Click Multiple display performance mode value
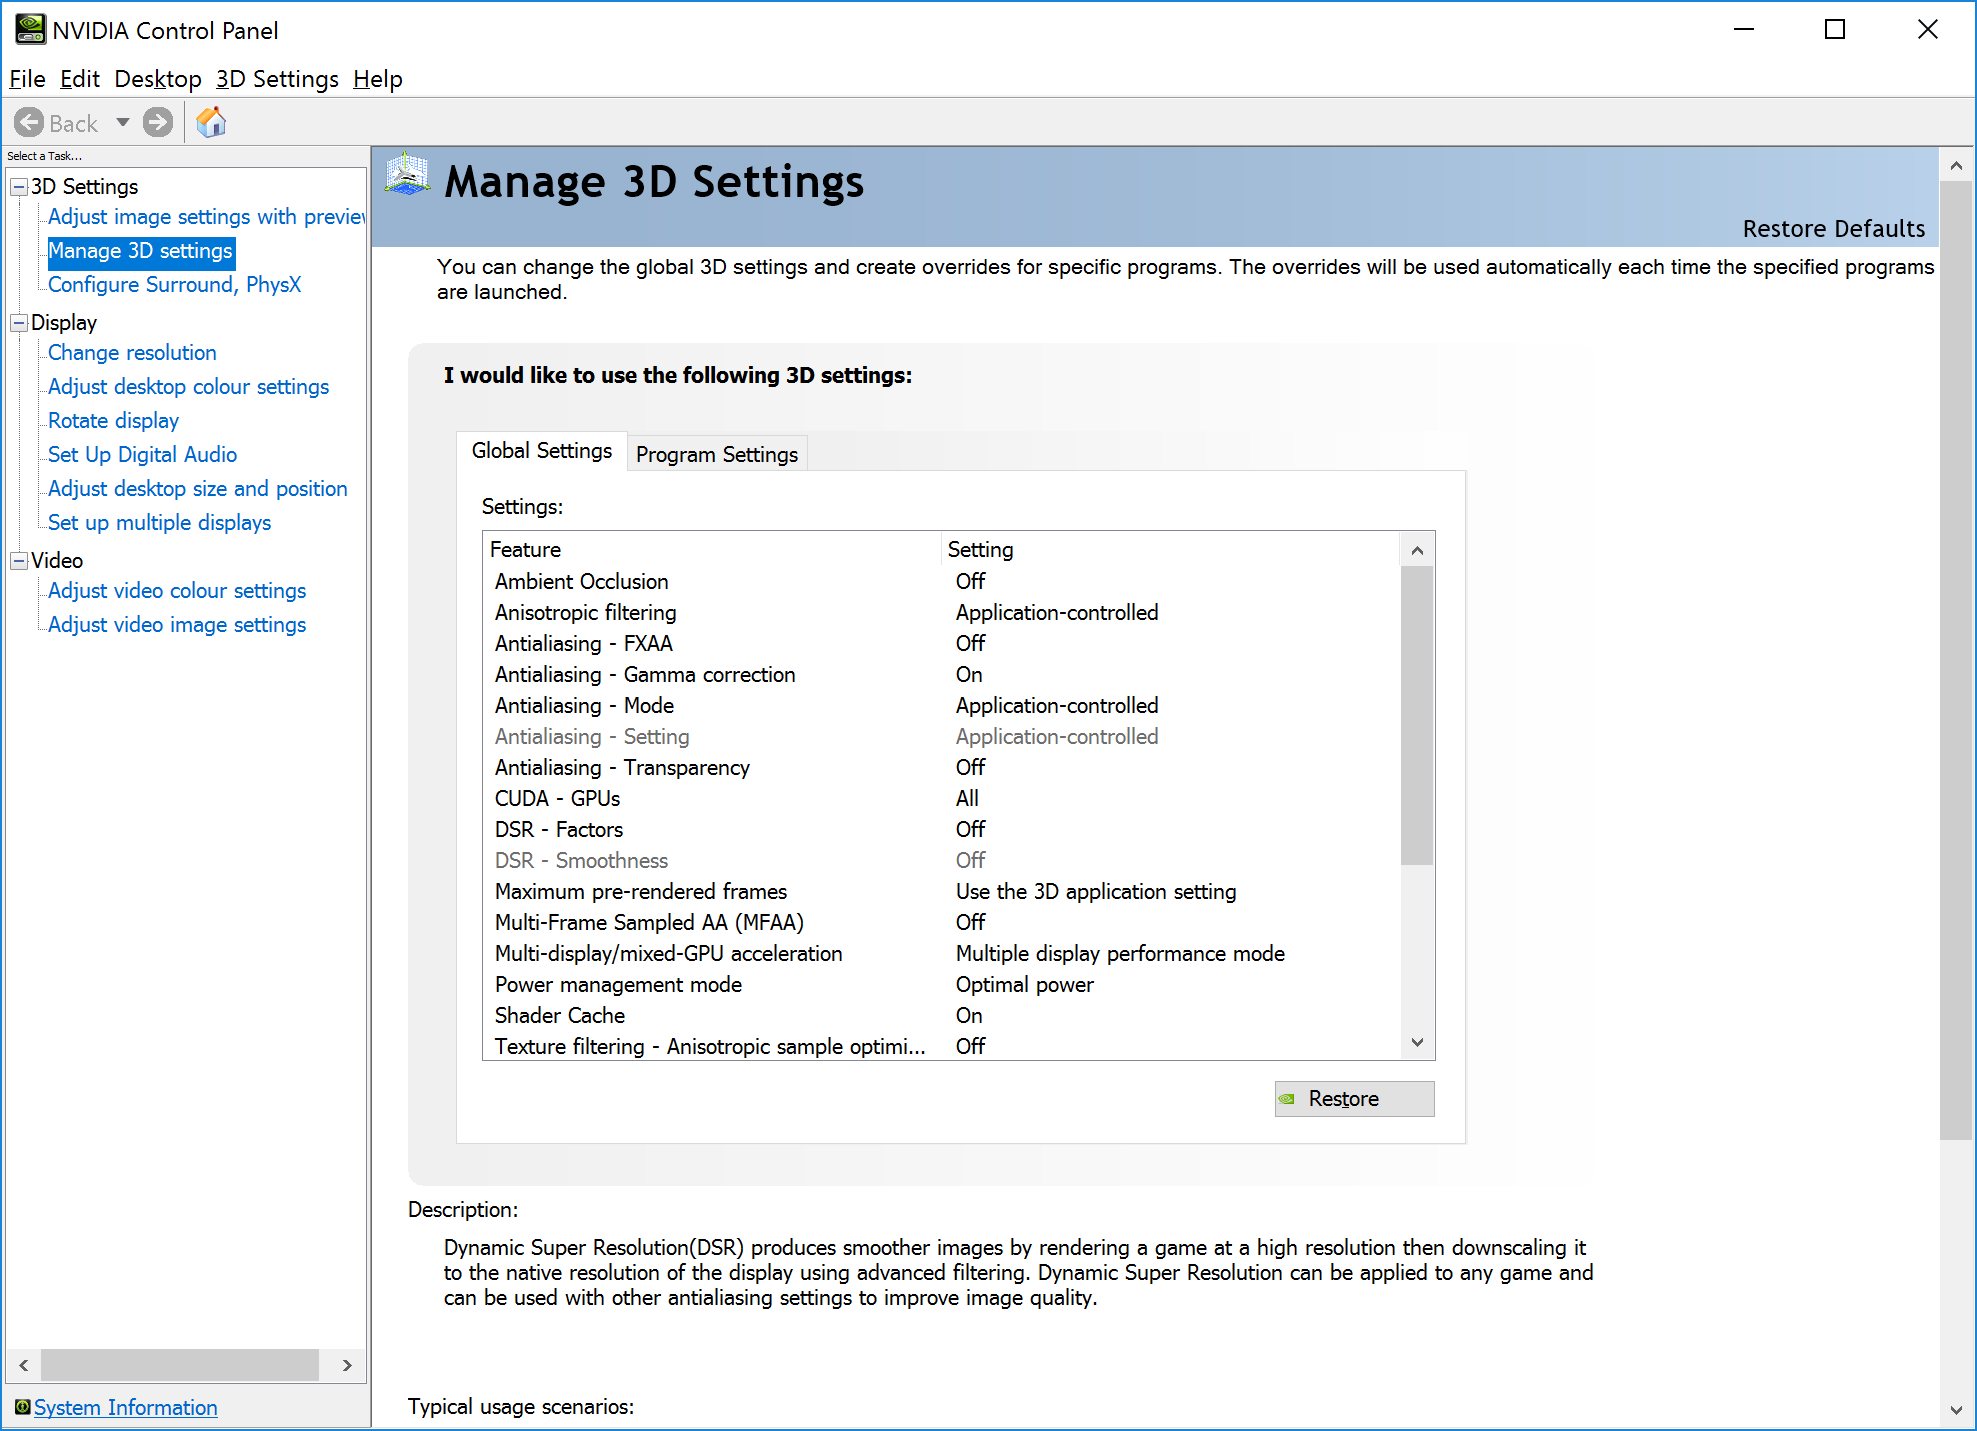Screen dimensions: 1977x1431 (x=1120, y=954)
